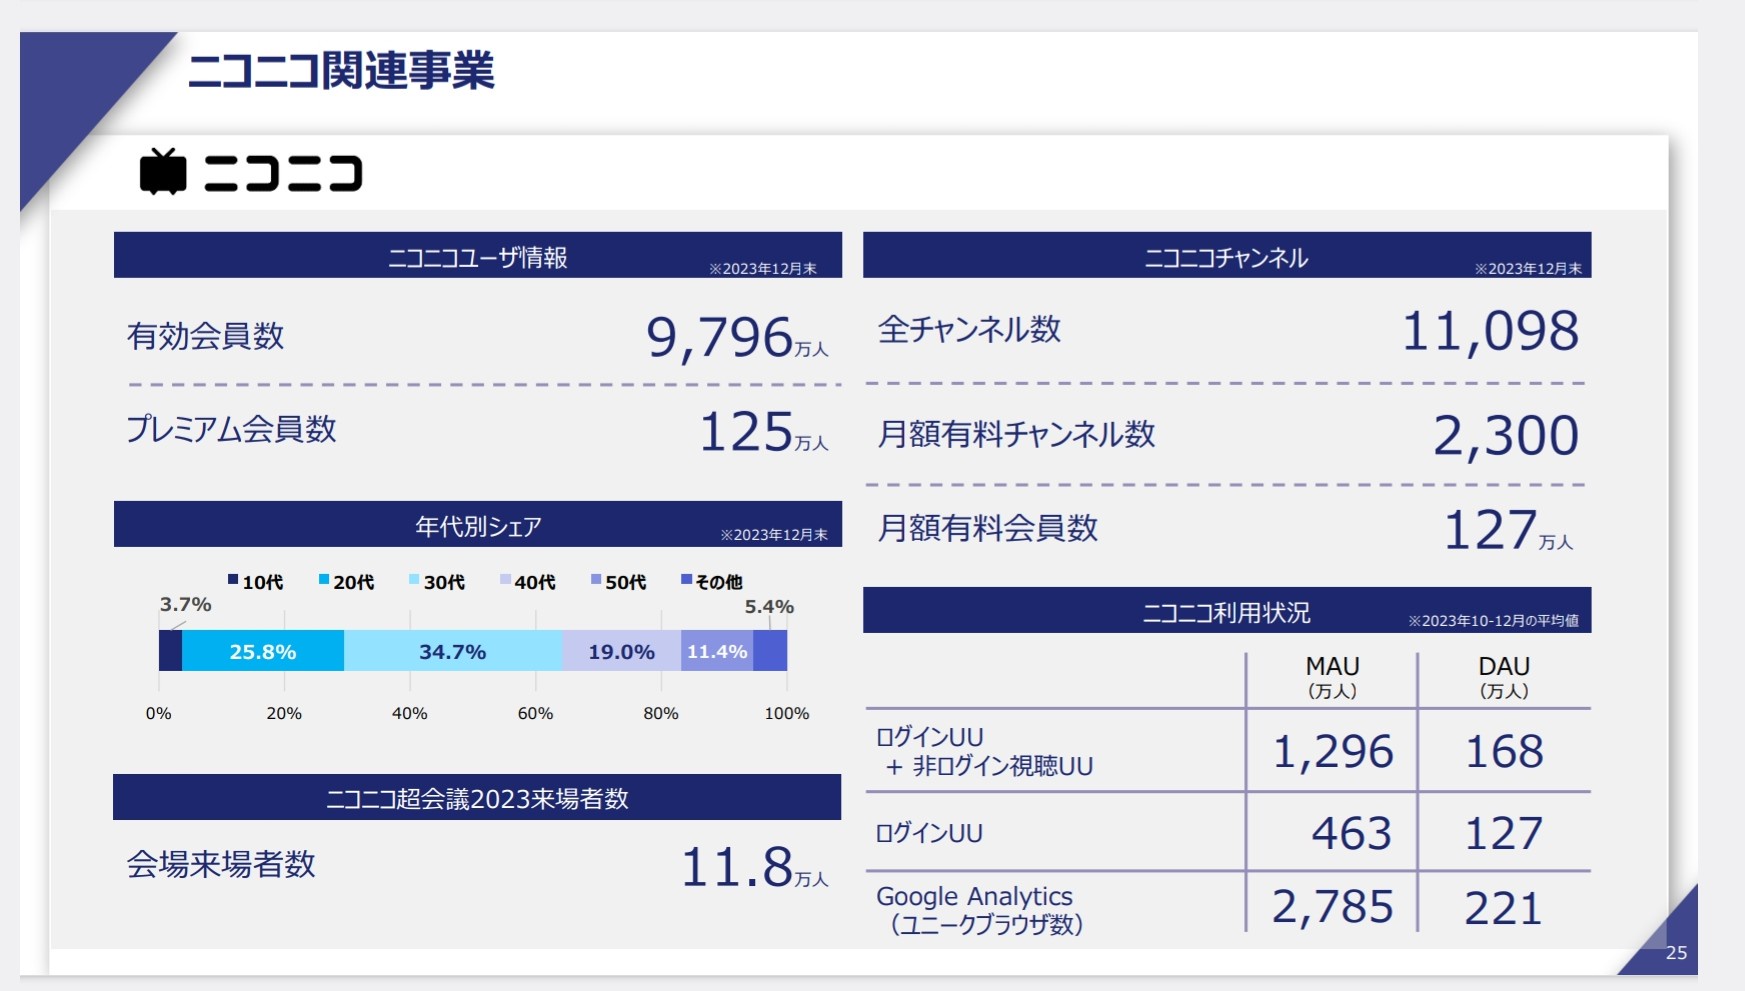The width and height of the screenshot is (1745, 991).
Task: Click the 127万人 value beside 月額有料会員数
Action: coord(1508,530)
